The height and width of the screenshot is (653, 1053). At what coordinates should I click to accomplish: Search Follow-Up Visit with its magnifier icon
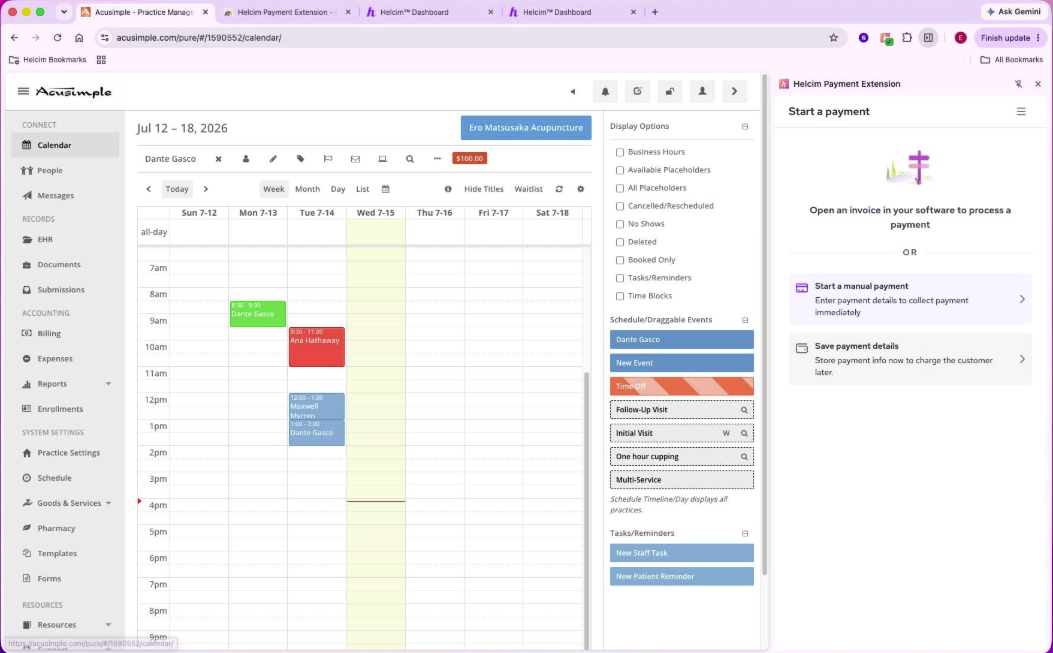point(744,410)
